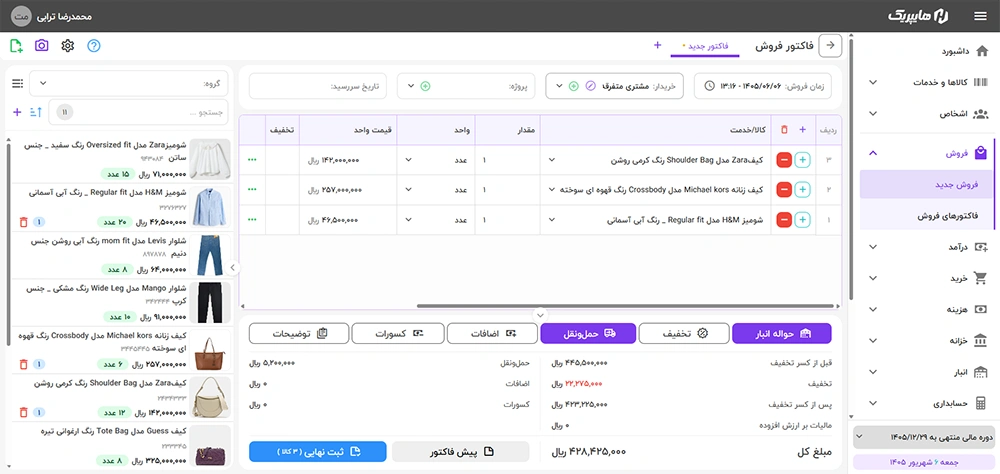Open فاکتورهای فروش submenu item
This screenshot has width=1000, height=474.
coord(927,216)
